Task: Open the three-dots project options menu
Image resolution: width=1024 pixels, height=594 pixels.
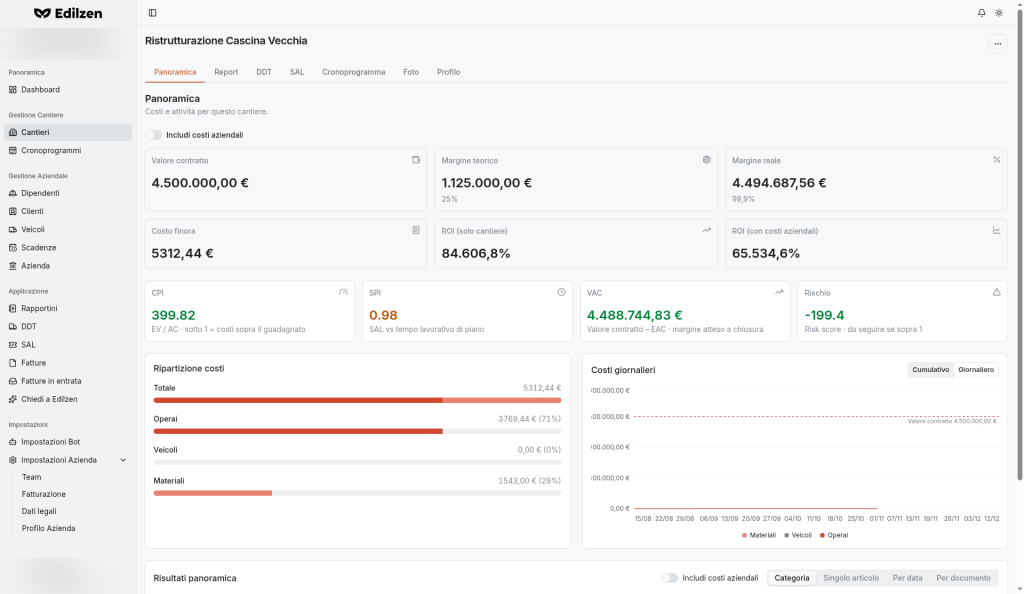Action: point(997,44)
